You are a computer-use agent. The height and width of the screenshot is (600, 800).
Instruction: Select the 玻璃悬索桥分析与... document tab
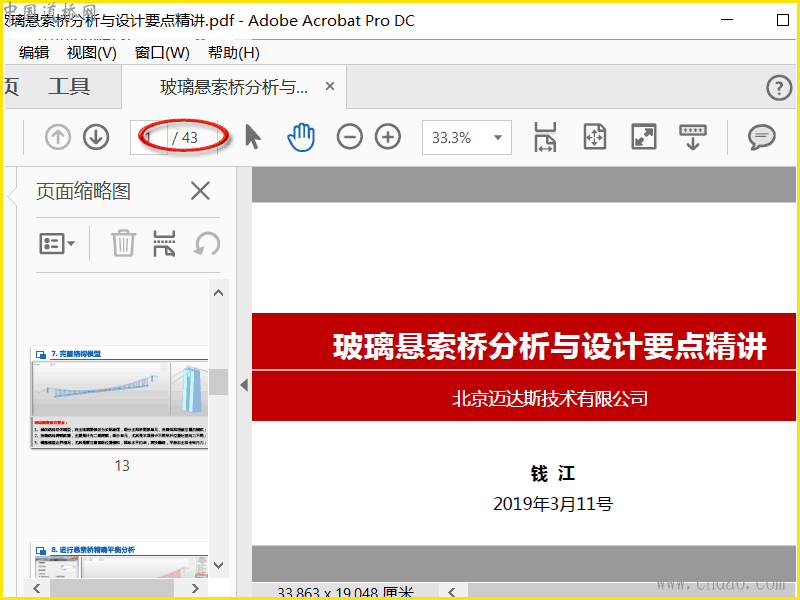234,87
